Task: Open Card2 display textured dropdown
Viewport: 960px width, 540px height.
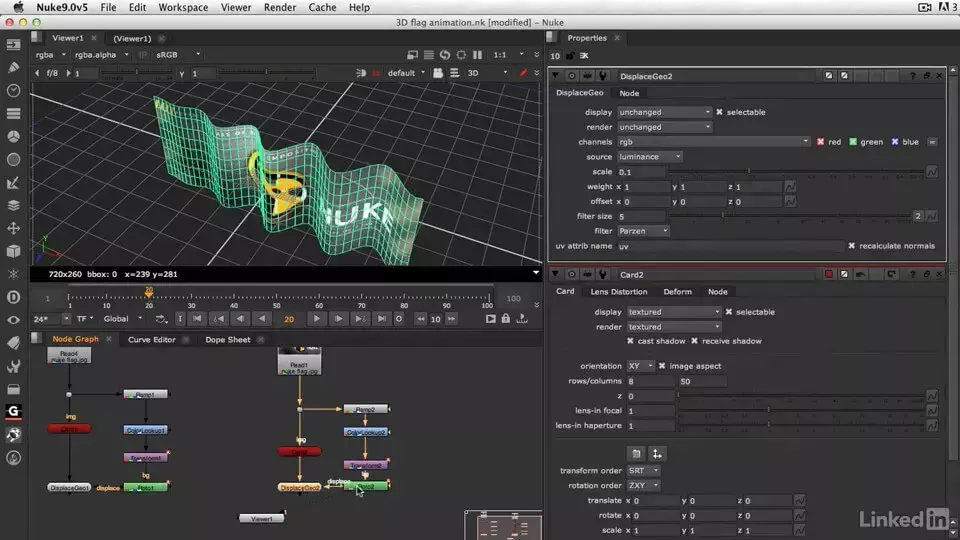Action: pos(674,312)
